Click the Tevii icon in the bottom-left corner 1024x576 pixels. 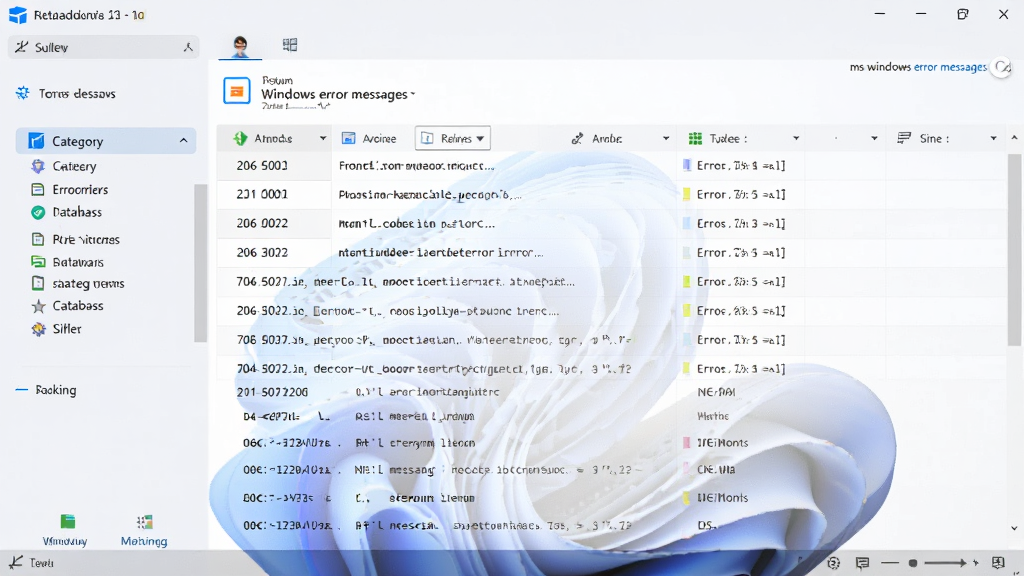coord(16,562)
